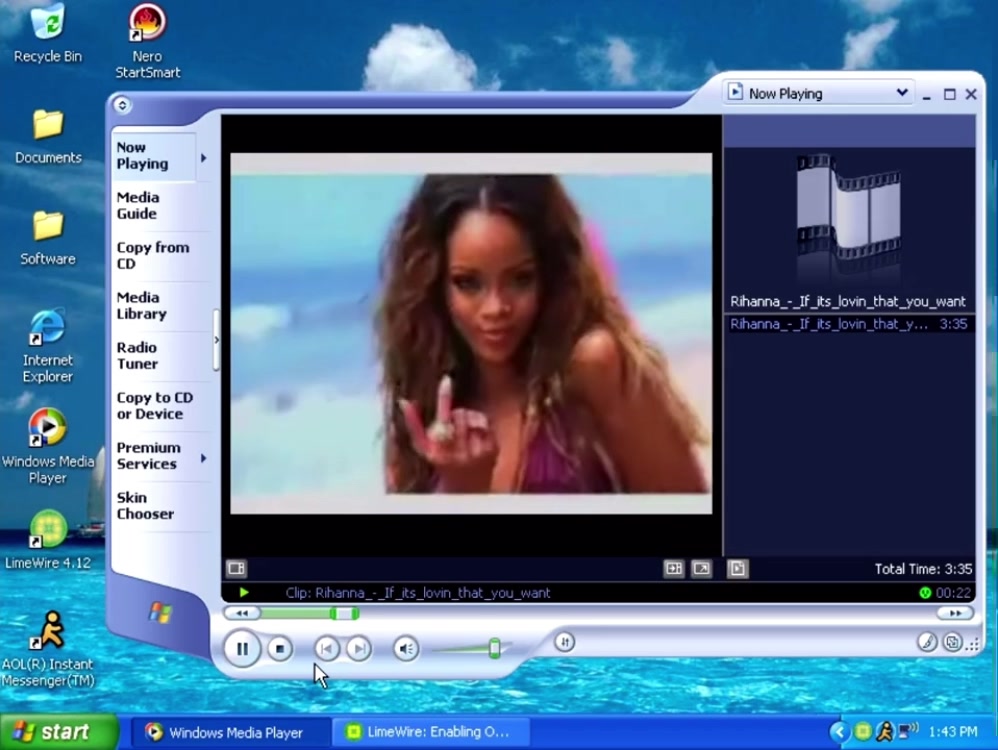
Task: Click the Windows Media Player desktop shortcut
Action: [x=48, y=446]
